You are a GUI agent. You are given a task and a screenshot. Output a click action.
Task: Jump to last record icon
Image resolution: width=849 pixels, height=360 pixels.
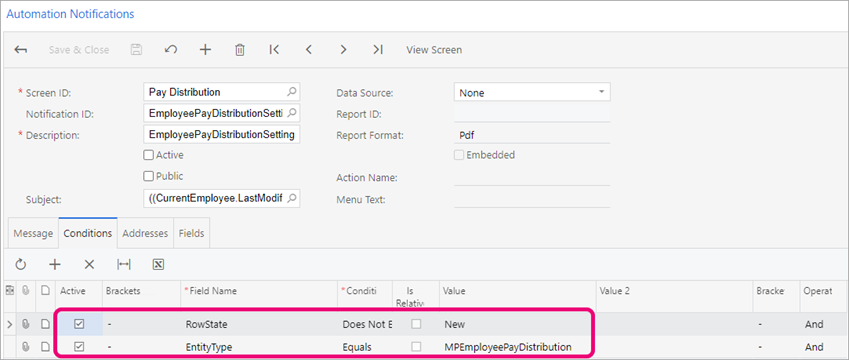point(378,50)
